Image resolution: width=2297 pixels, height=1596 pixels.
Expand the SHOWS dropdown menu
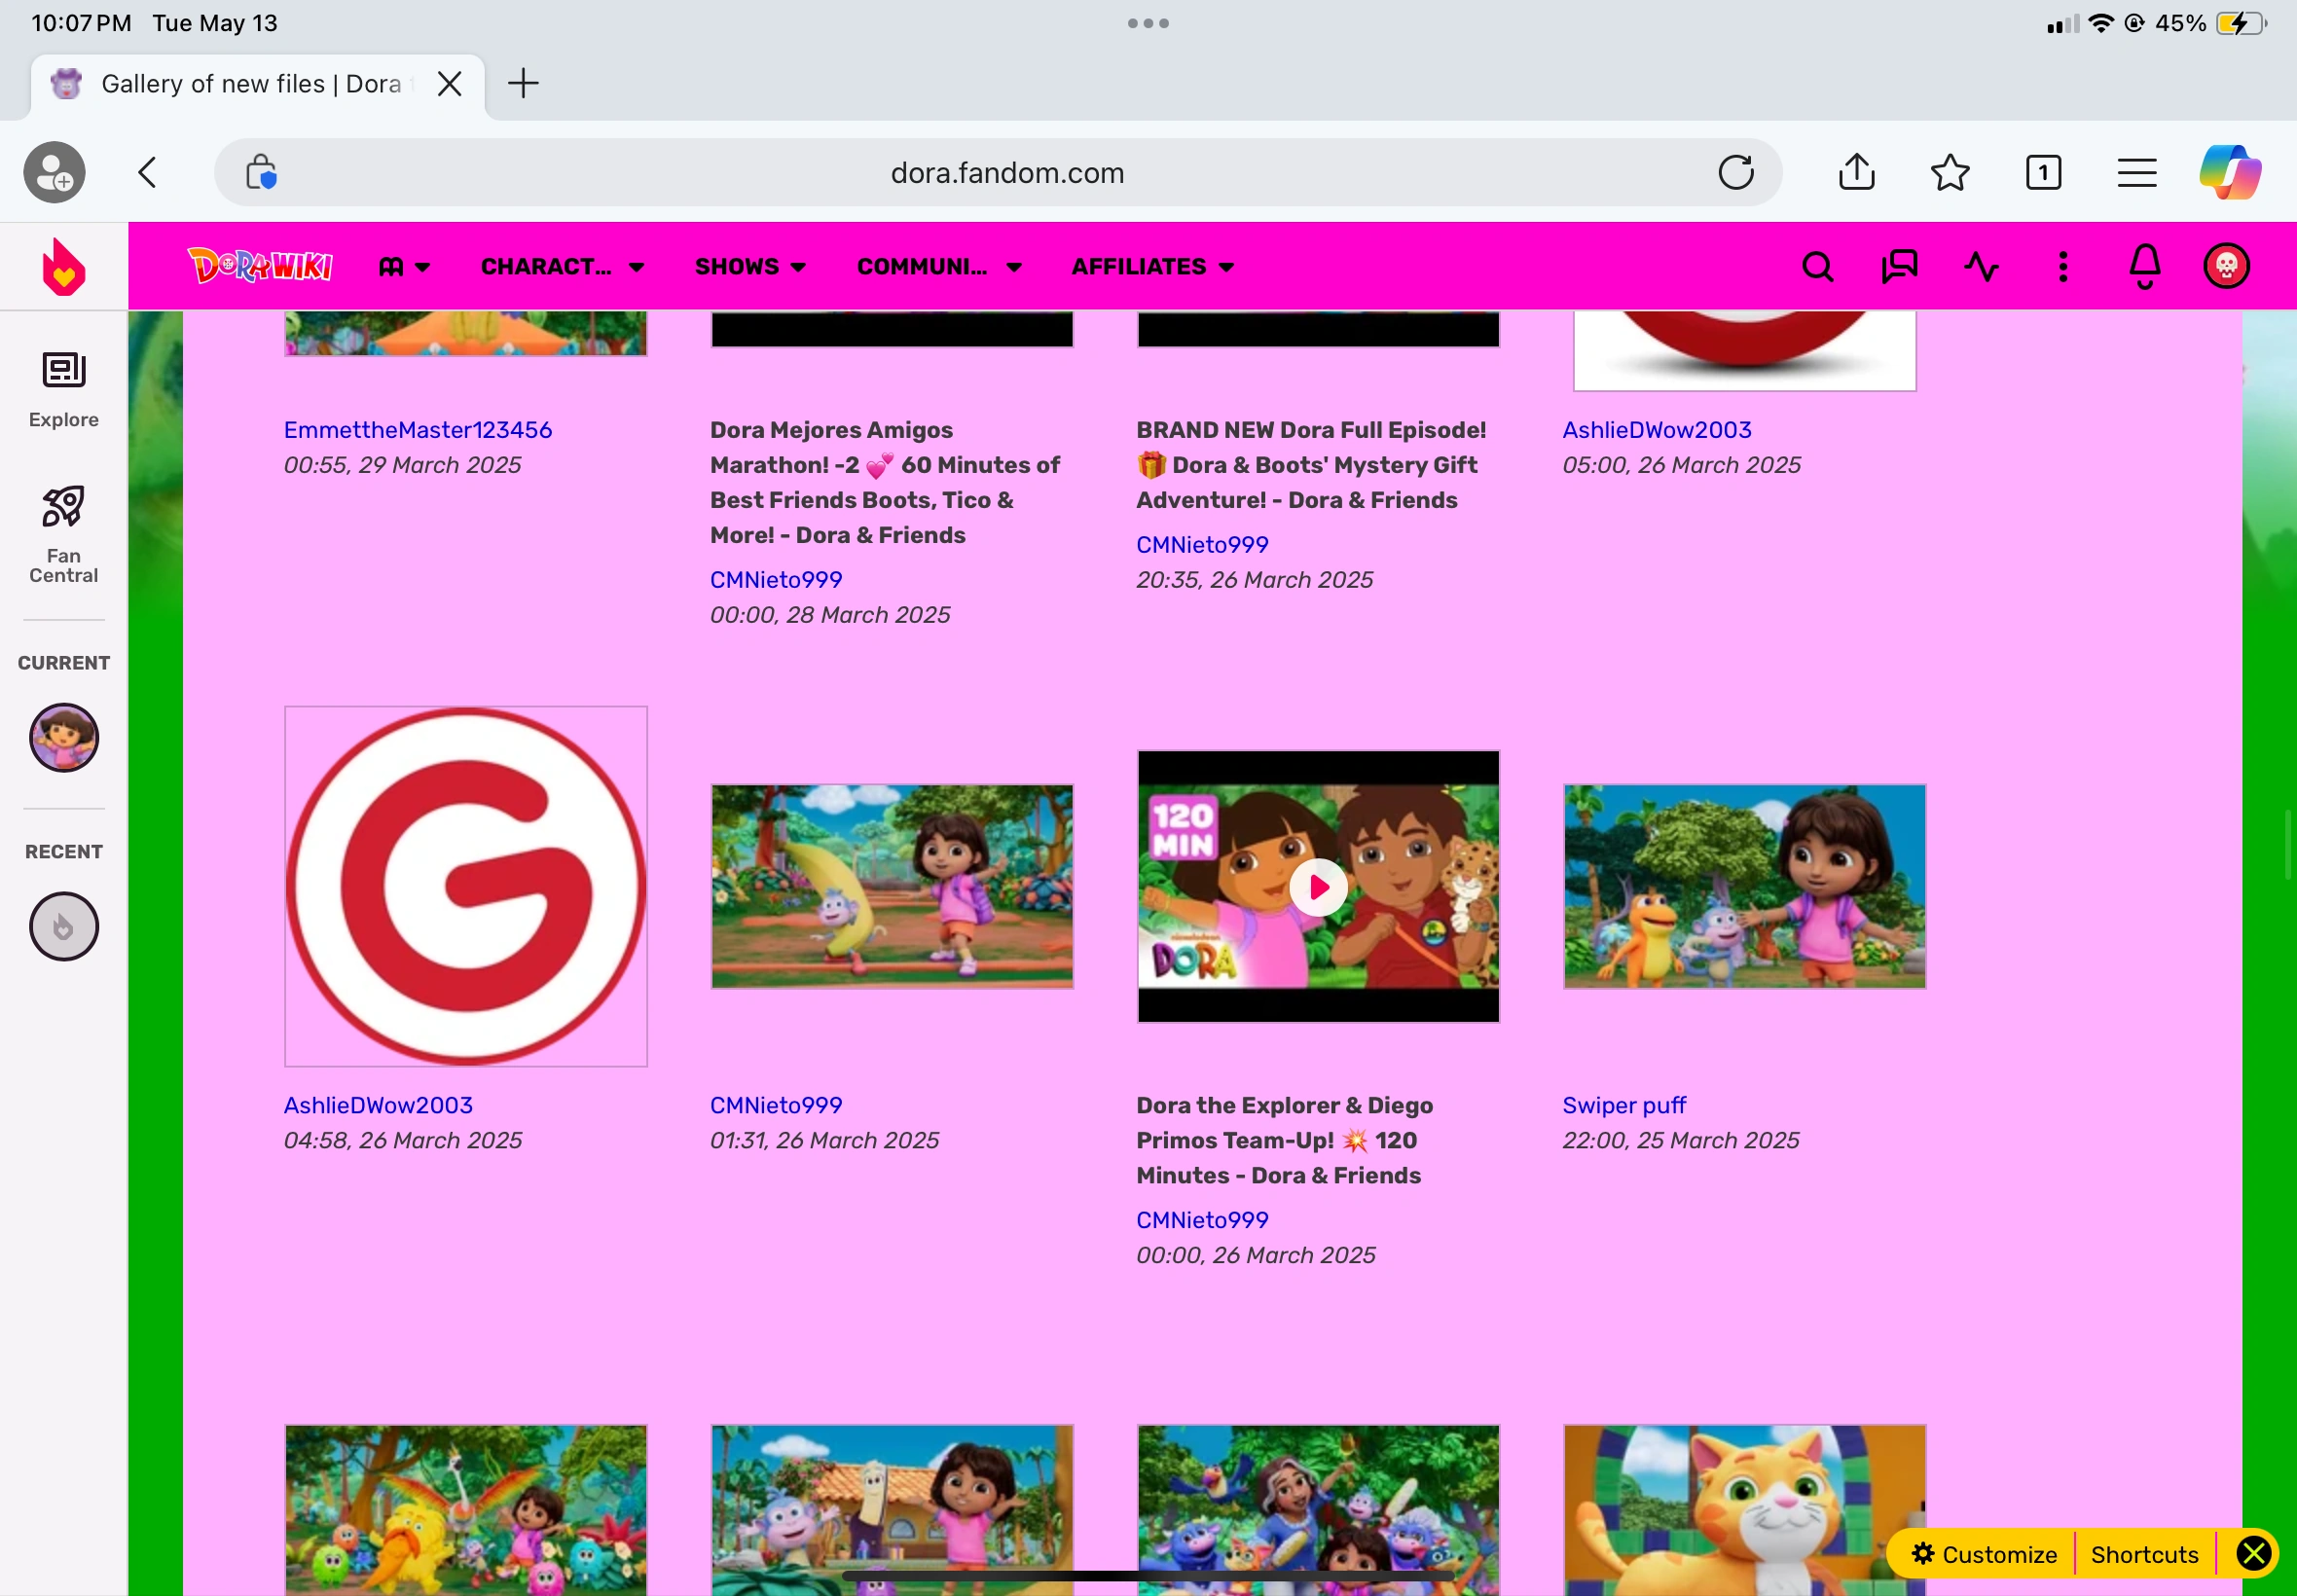point(750,267)
